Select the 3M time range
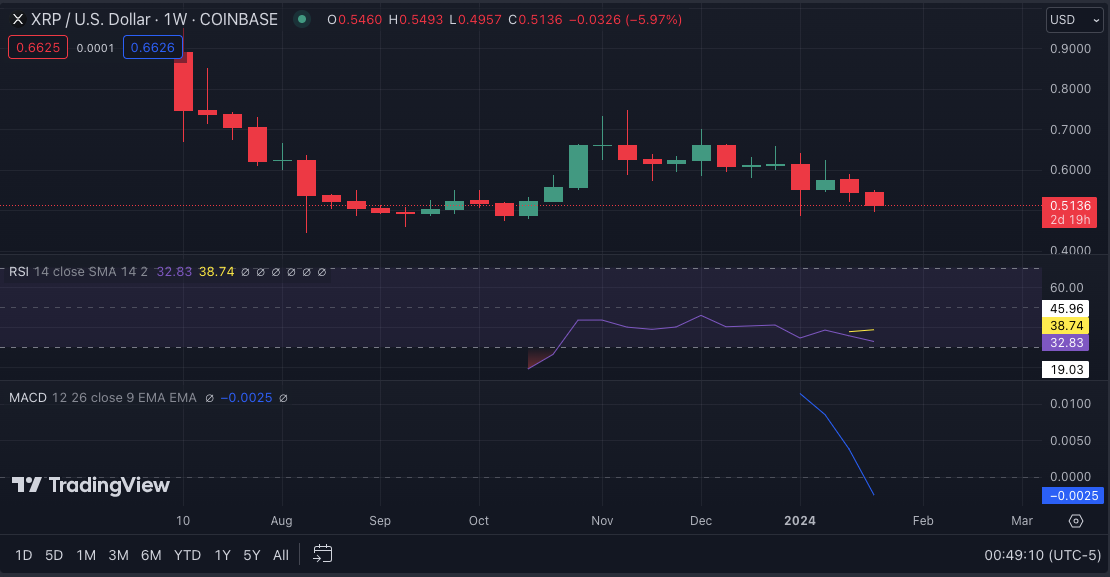The height and width of the screenshot is (577, 1110). tap(118, 555)
